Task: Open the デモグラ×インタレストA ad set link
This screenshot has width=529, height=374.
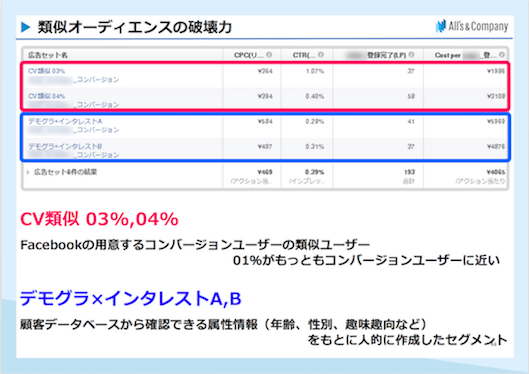Action: [x=65, y=121]
